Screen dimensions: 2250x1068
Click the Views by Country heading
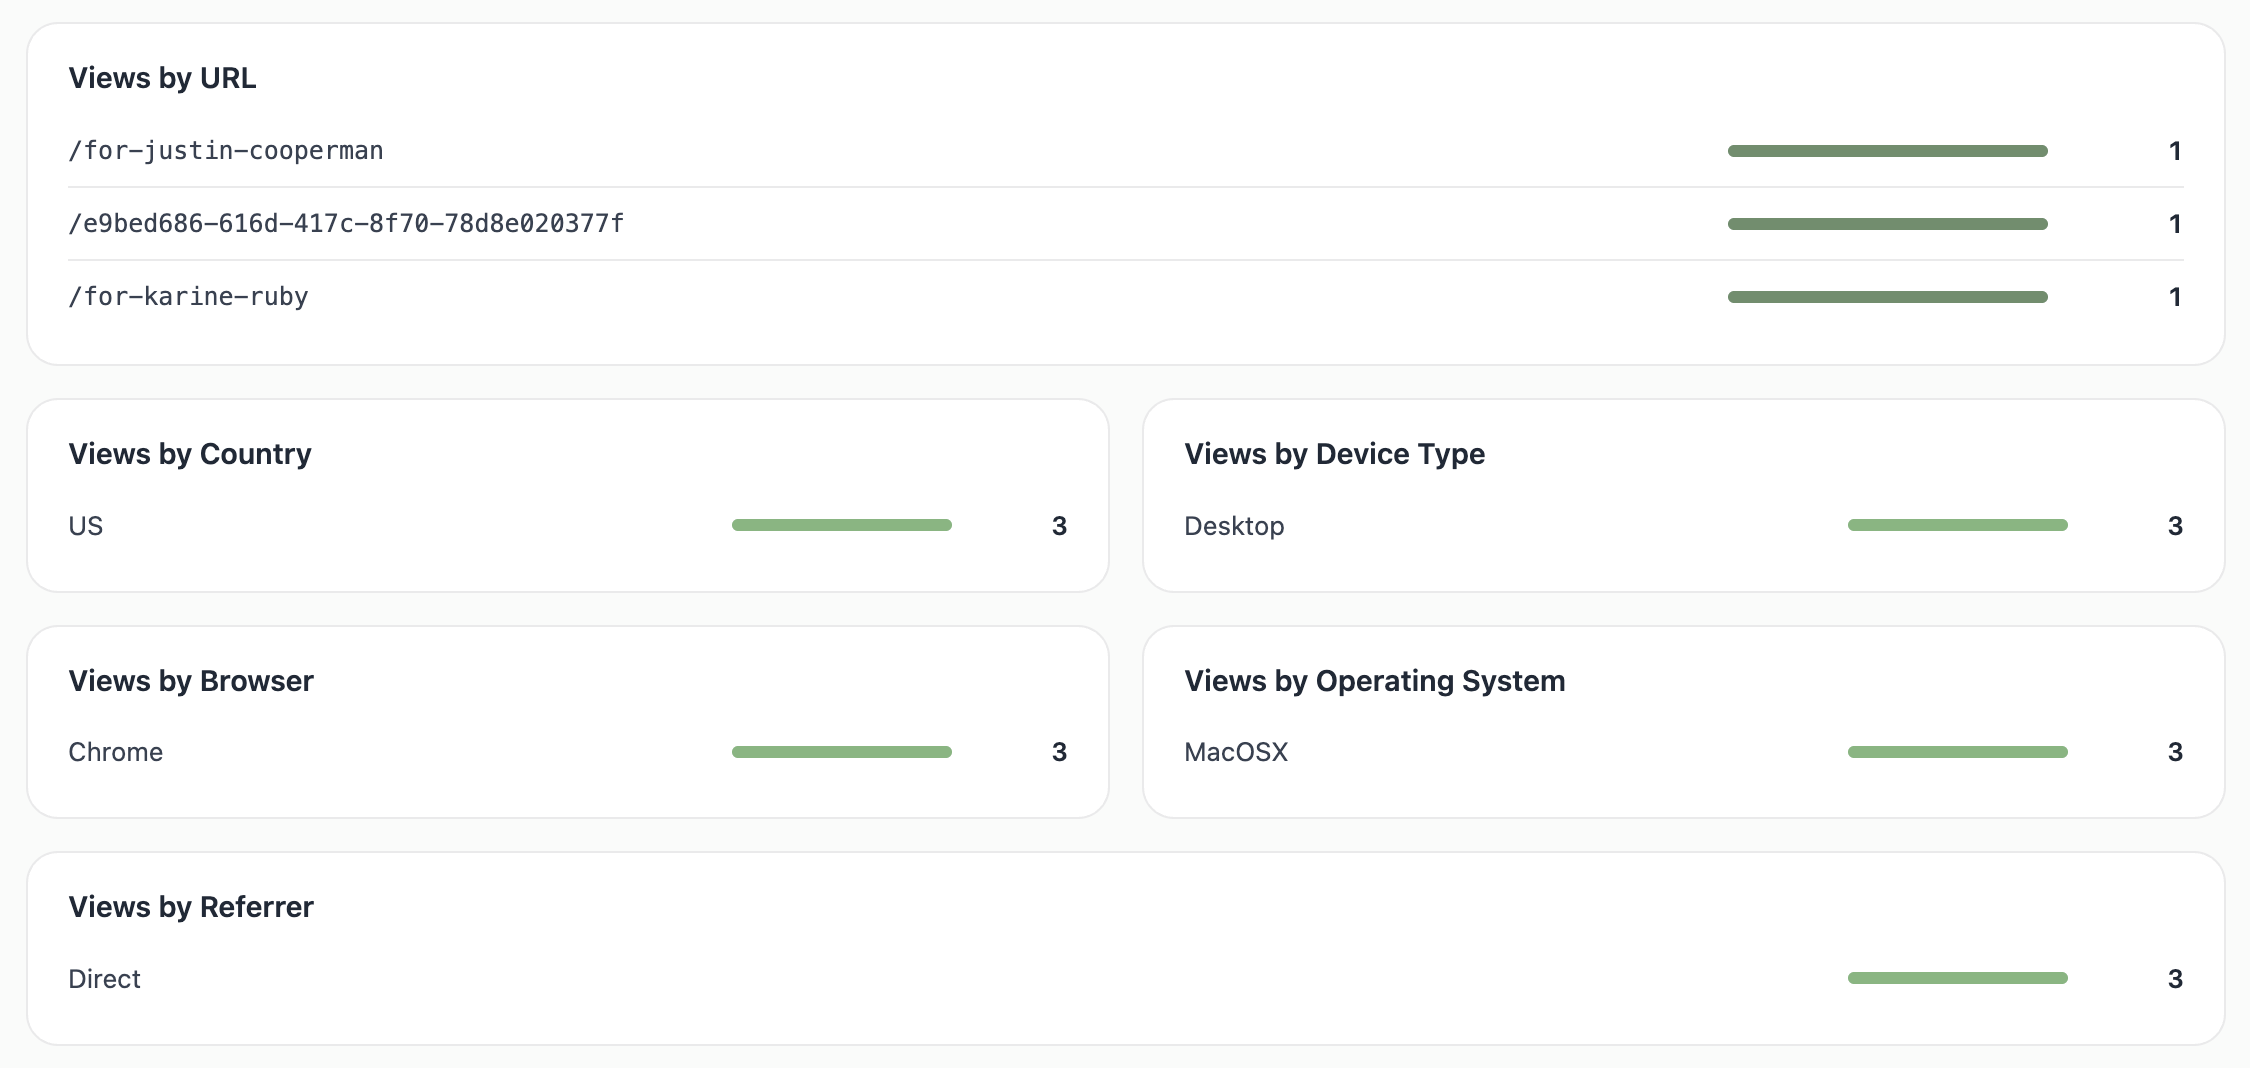coord(190,454)
